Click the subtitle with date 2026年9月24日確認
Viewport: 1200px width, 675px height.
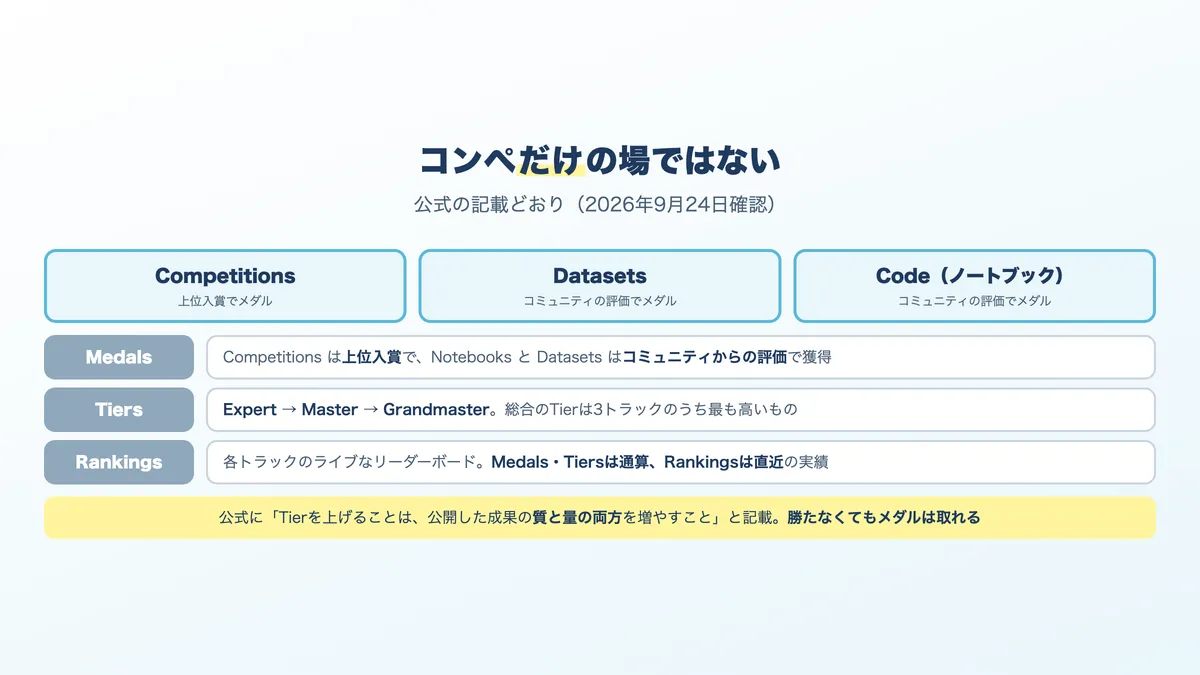click(x=599, y=204)
